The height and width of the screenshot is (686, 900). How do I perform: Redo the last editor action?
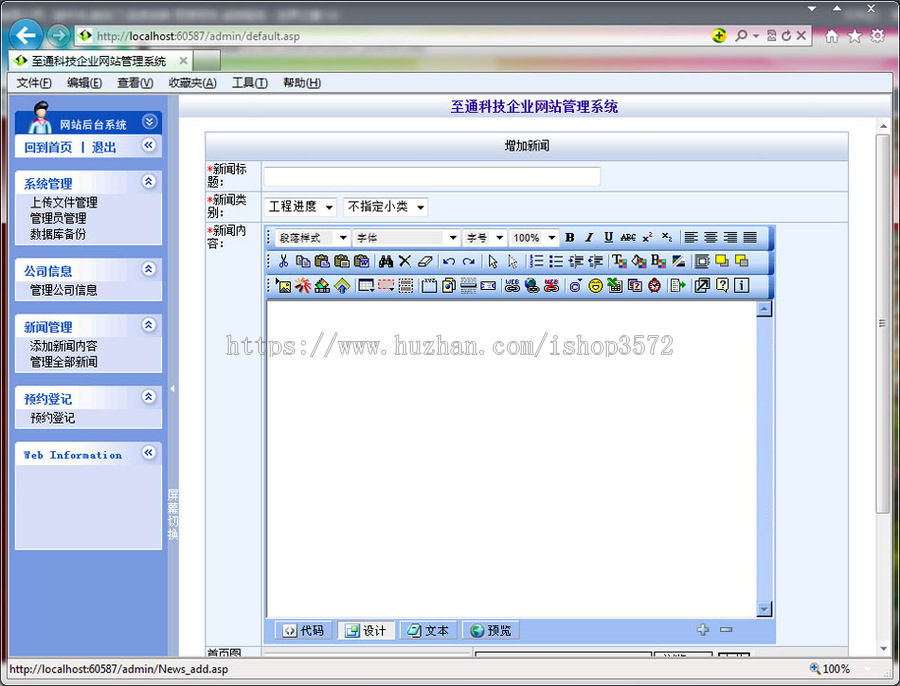468,261
